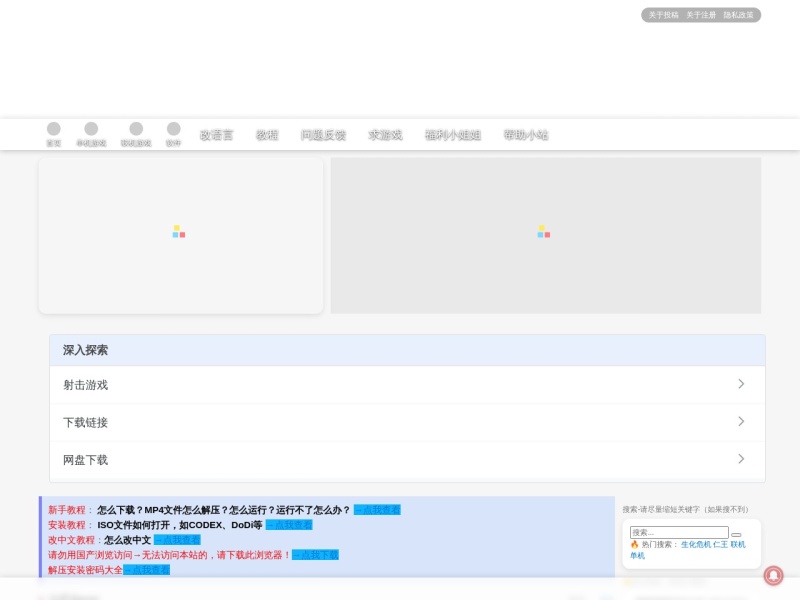The height and width of the screenshot is (600, 800).
Task: Focus the 搜索 search input field
Action: 679,533
